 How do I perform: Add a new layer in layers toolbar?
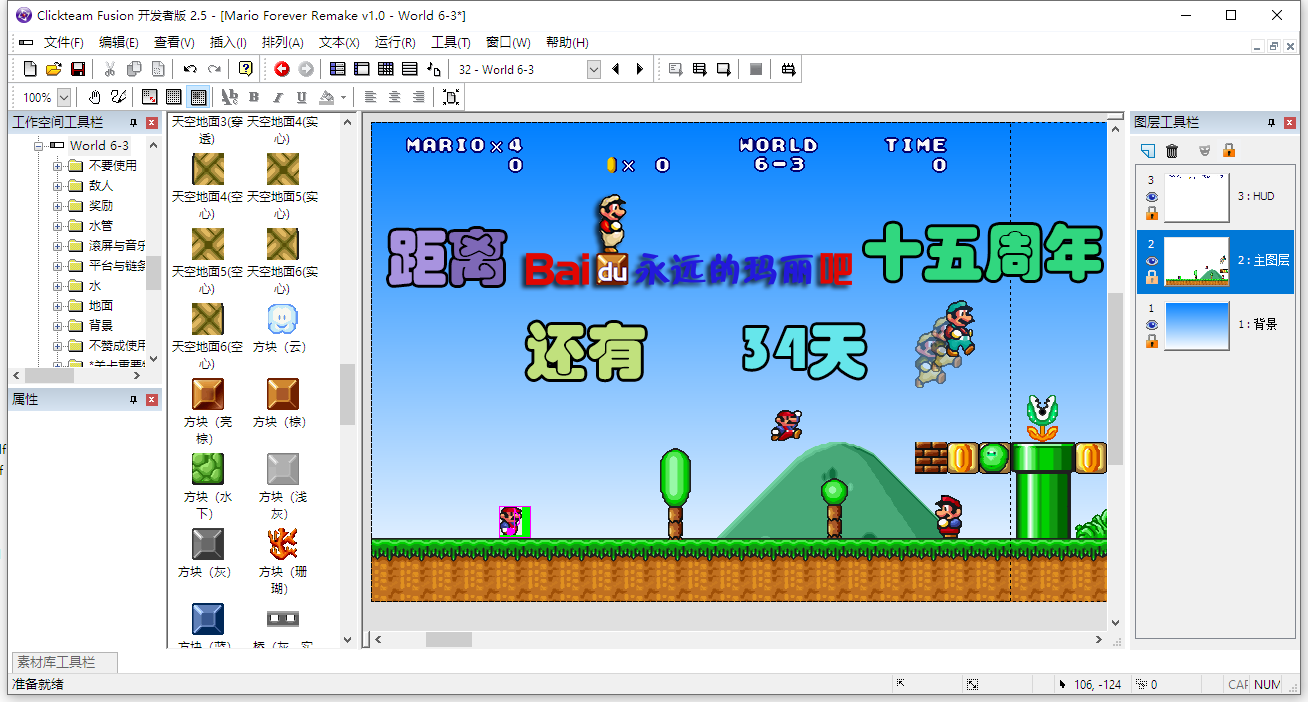click(1148, 151)
